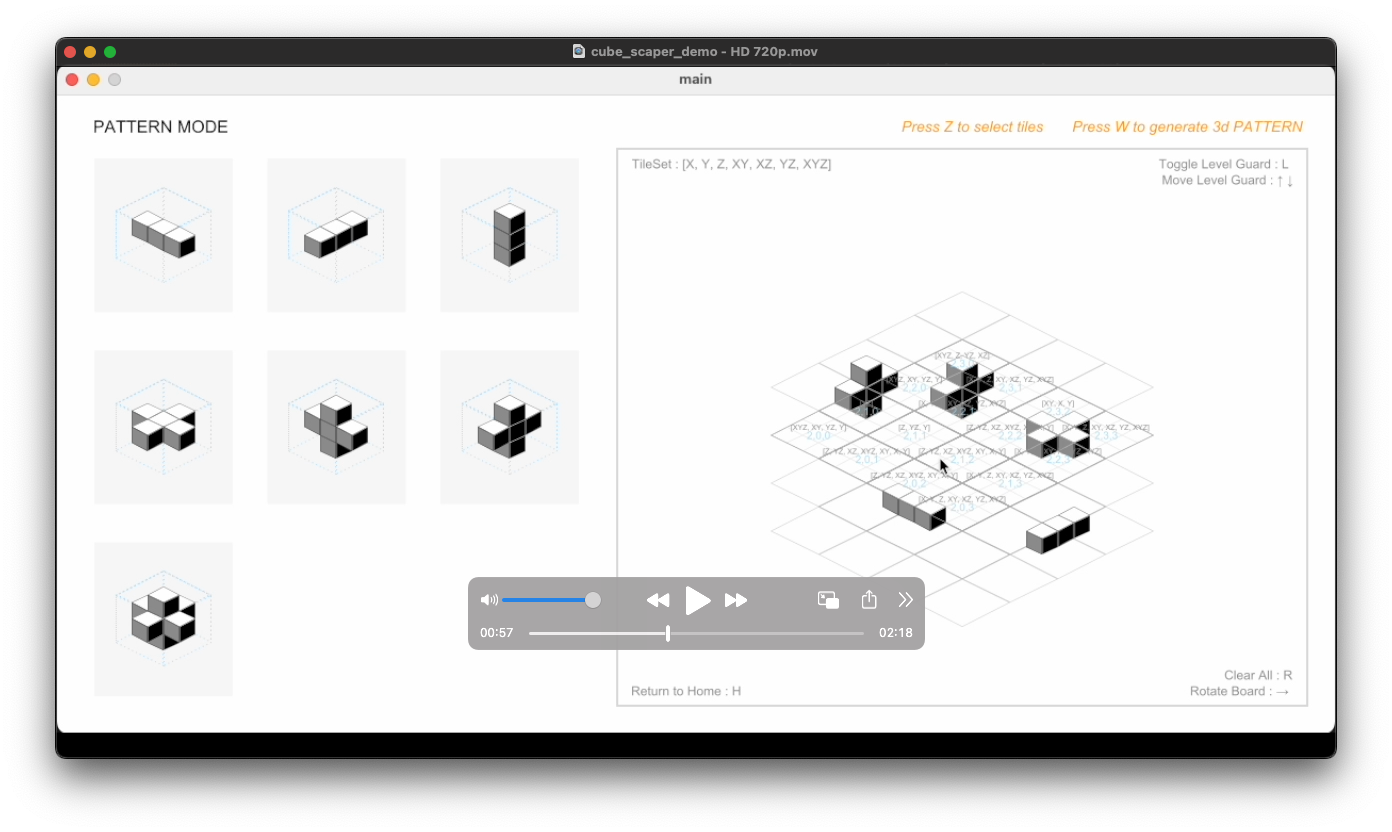Select the vertical three-cube column pattern tile
Screen dimensions: 1392x832
509,235
